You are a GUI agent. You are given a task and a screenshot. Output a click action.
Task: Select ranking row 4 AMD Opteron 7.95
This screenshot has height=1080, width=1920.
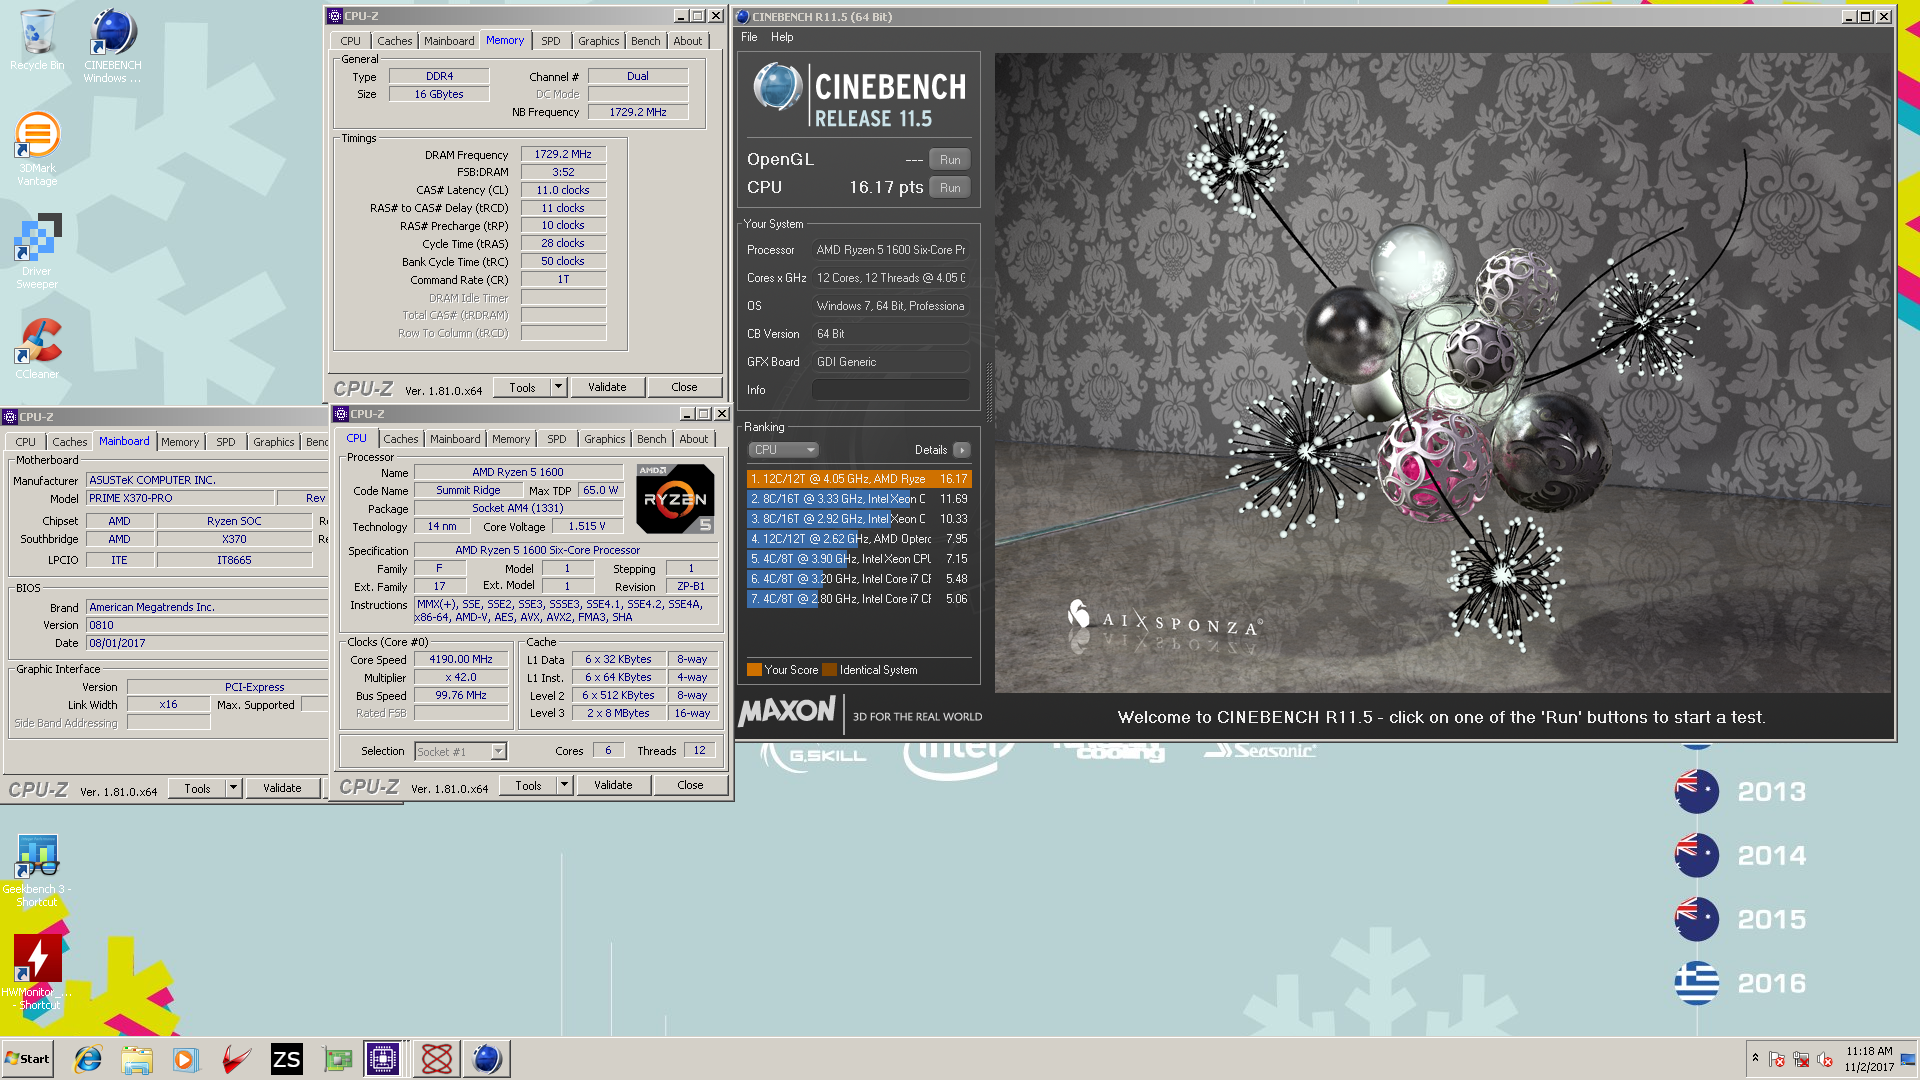pos(859,539)
